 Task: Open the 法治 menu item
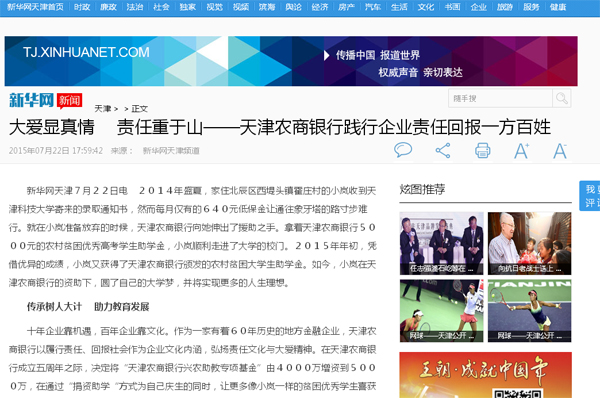[135, 7]
